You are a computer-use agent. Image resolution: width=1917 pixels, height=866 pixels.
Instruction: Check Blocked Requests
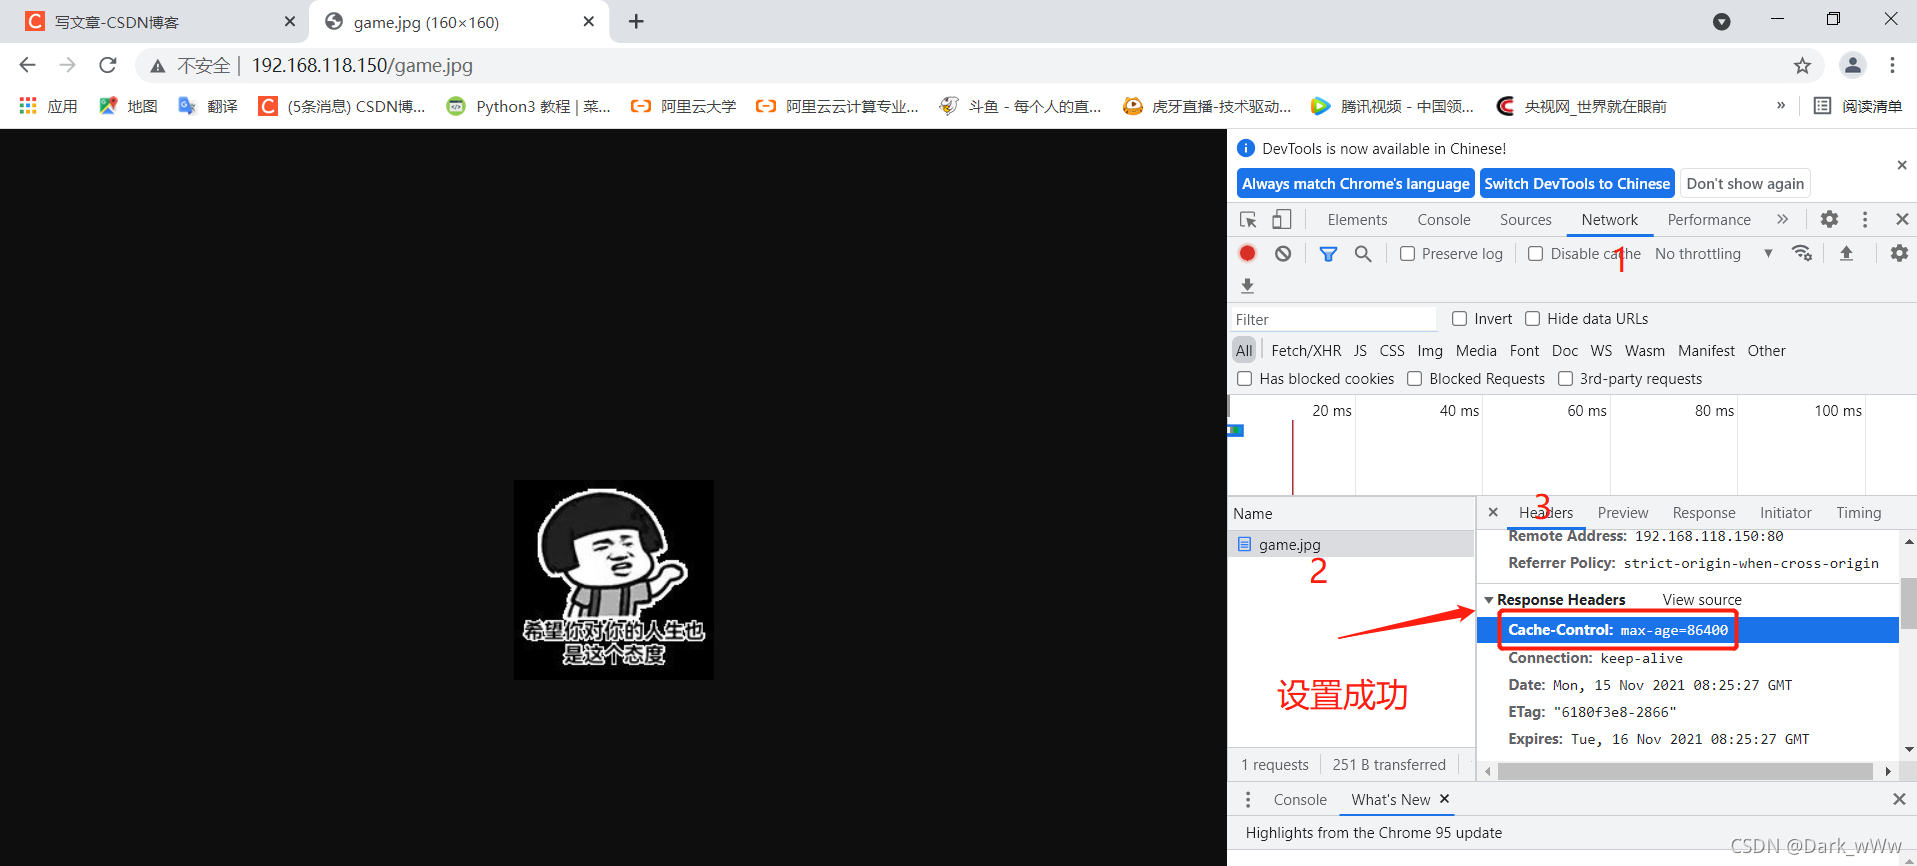point(1414,379)
